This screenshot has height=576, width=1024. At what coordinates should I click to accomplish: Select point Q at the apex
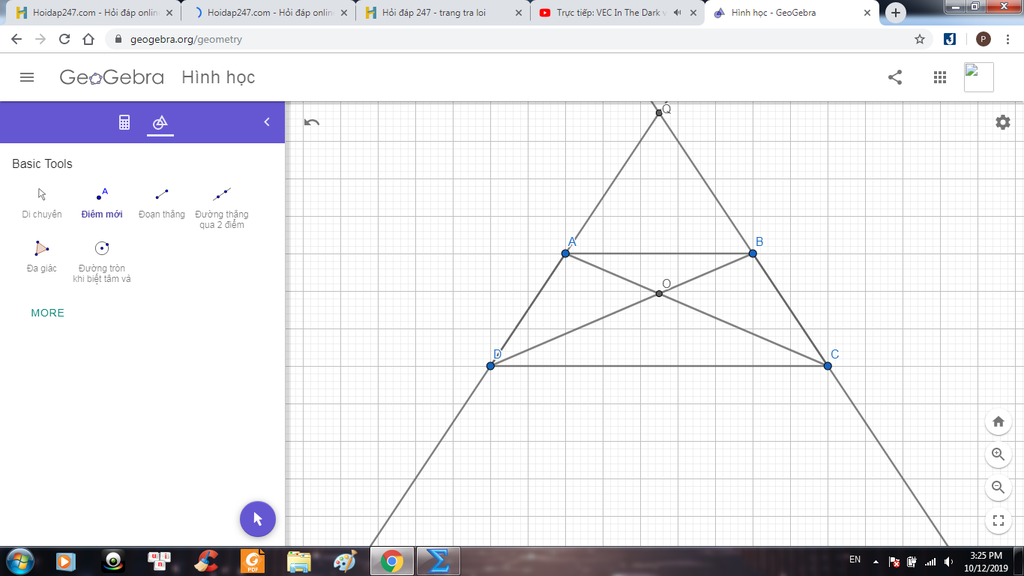click(x=659, y=113)
